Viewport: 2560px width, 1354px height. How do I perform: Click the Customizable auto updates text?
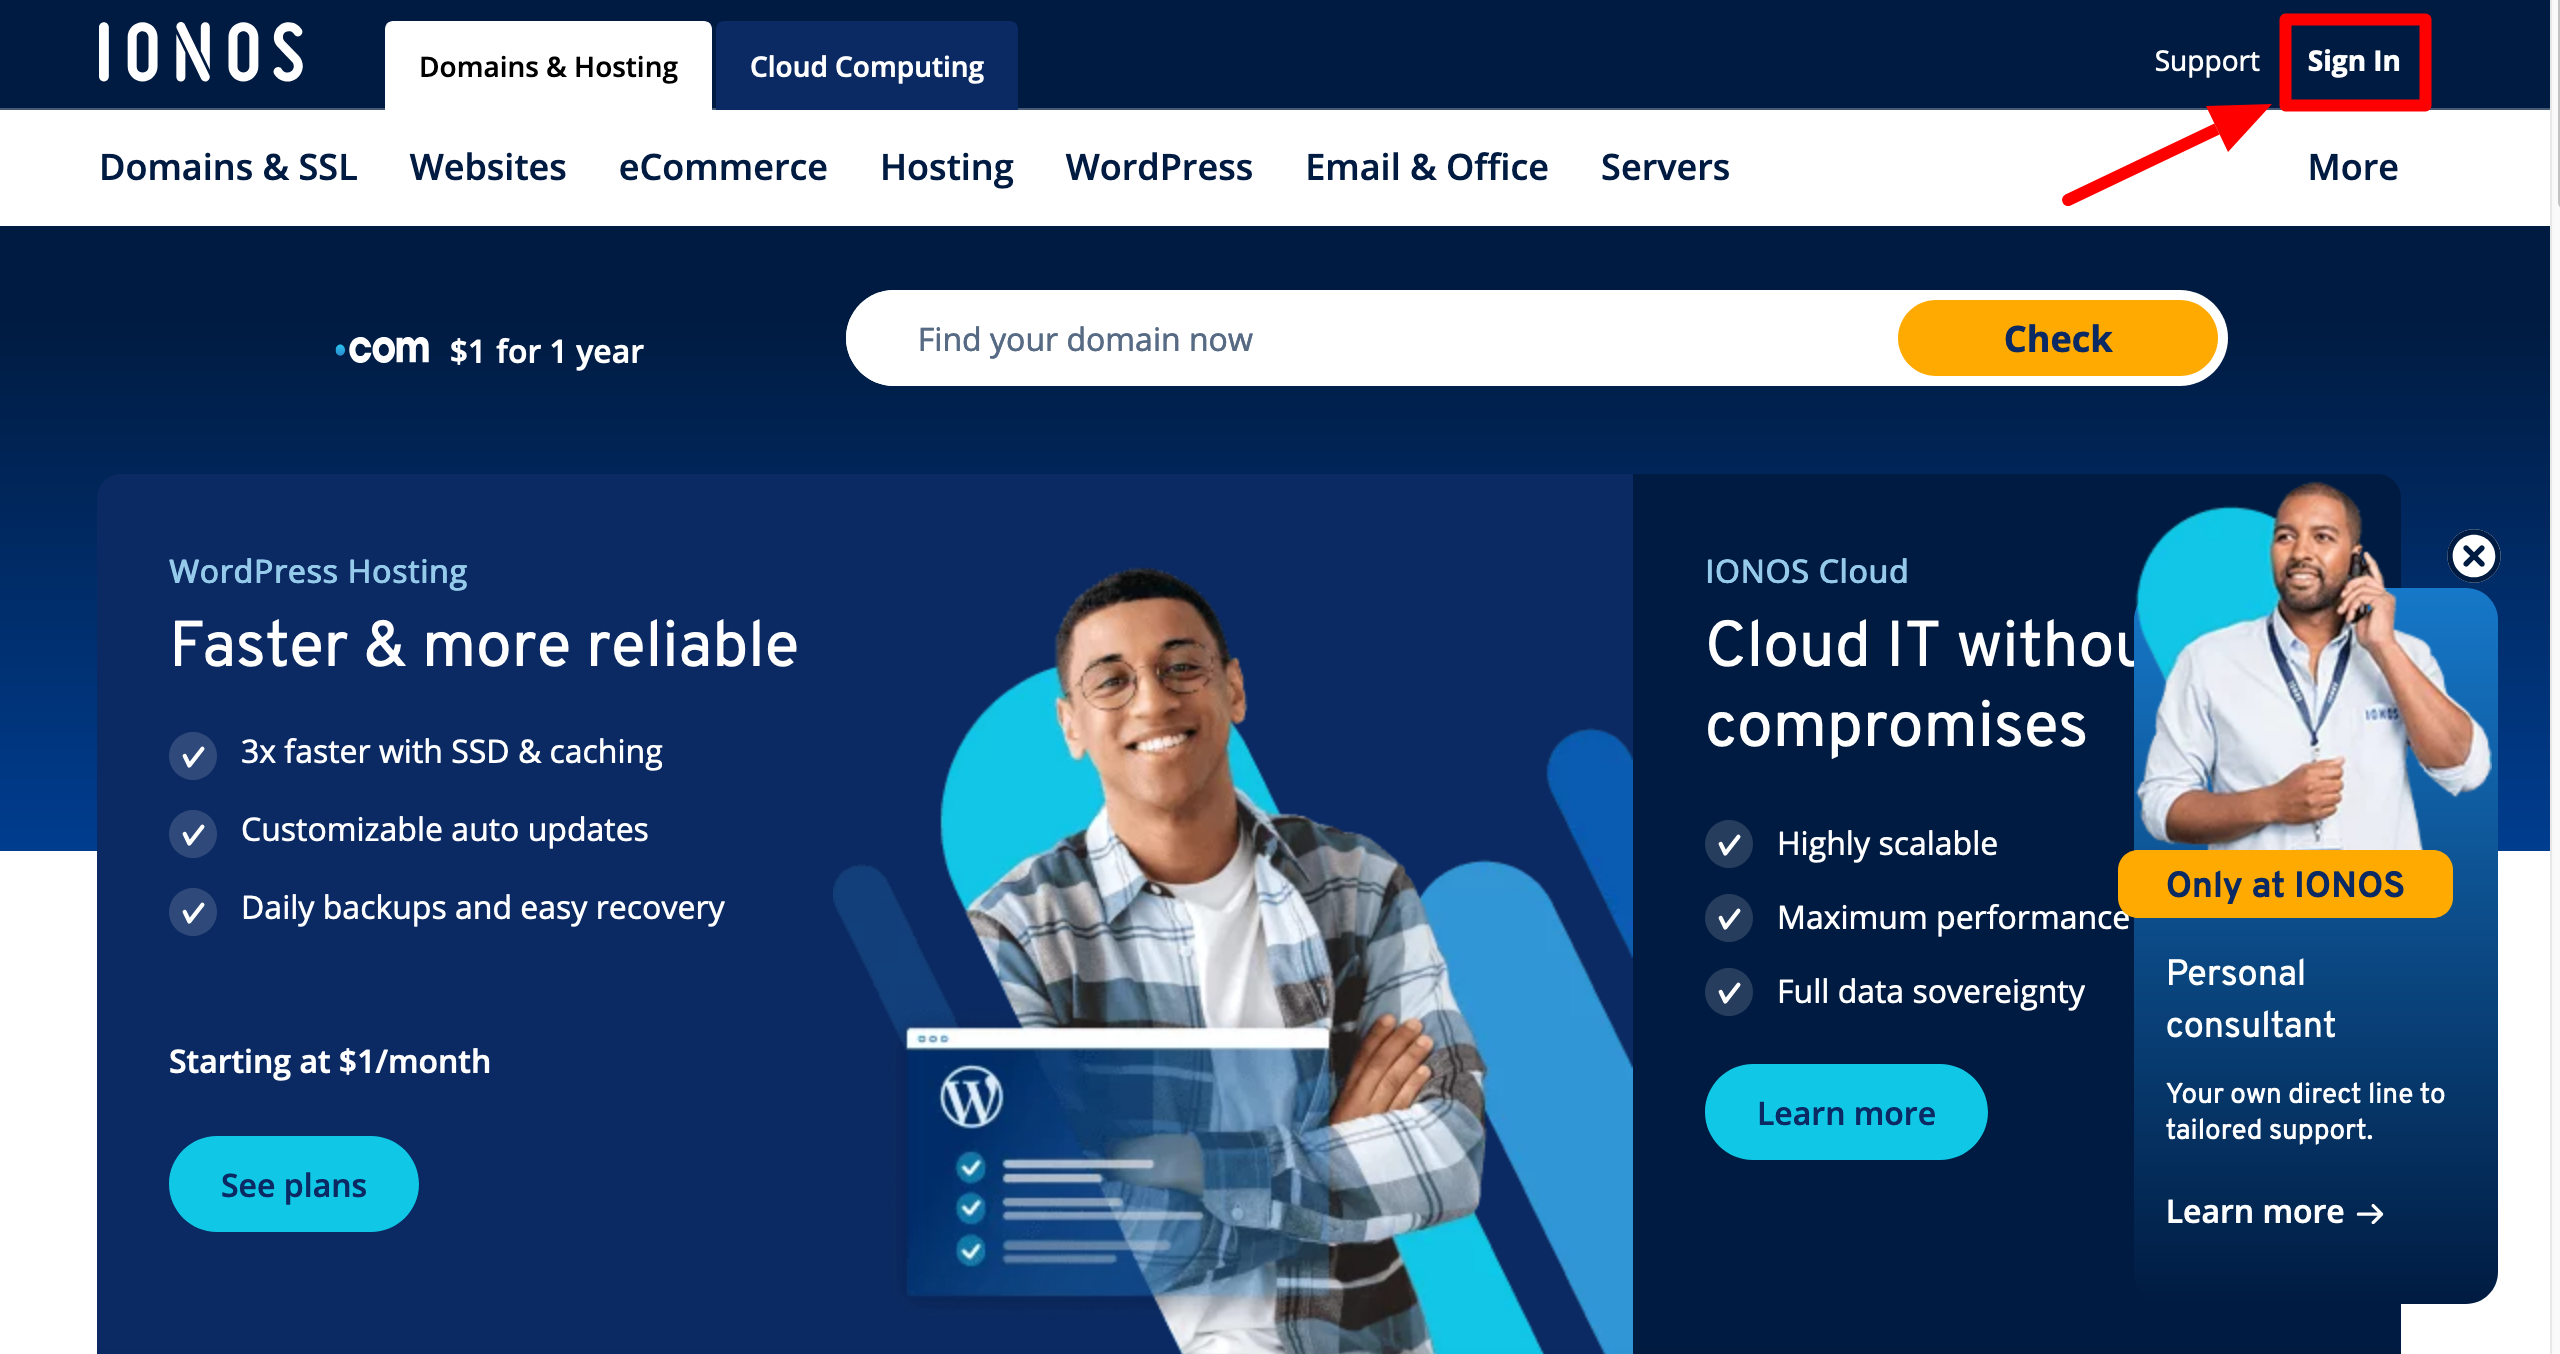(444, 830)
